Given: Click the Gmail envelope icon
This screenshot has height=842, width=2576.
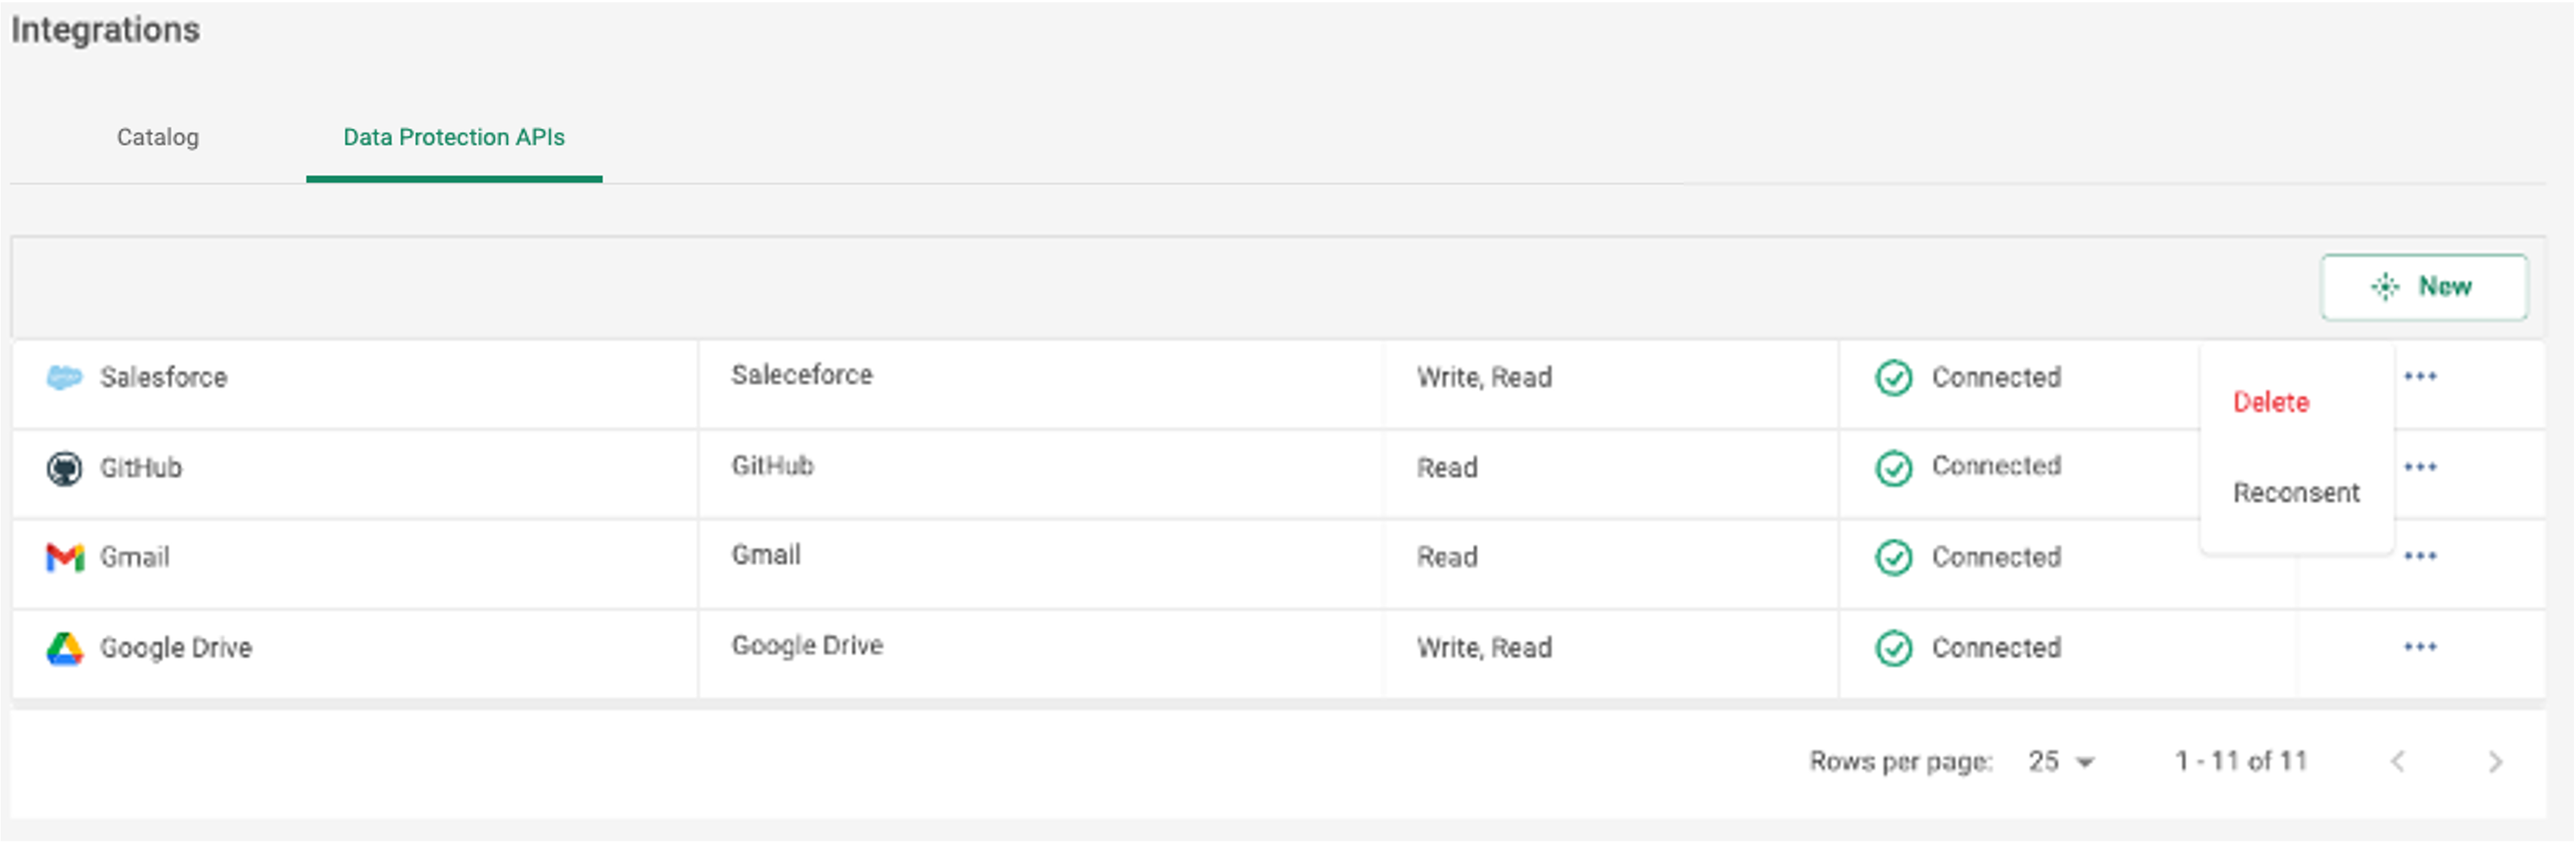Looking at the screenshot, I should coord(65,557).
